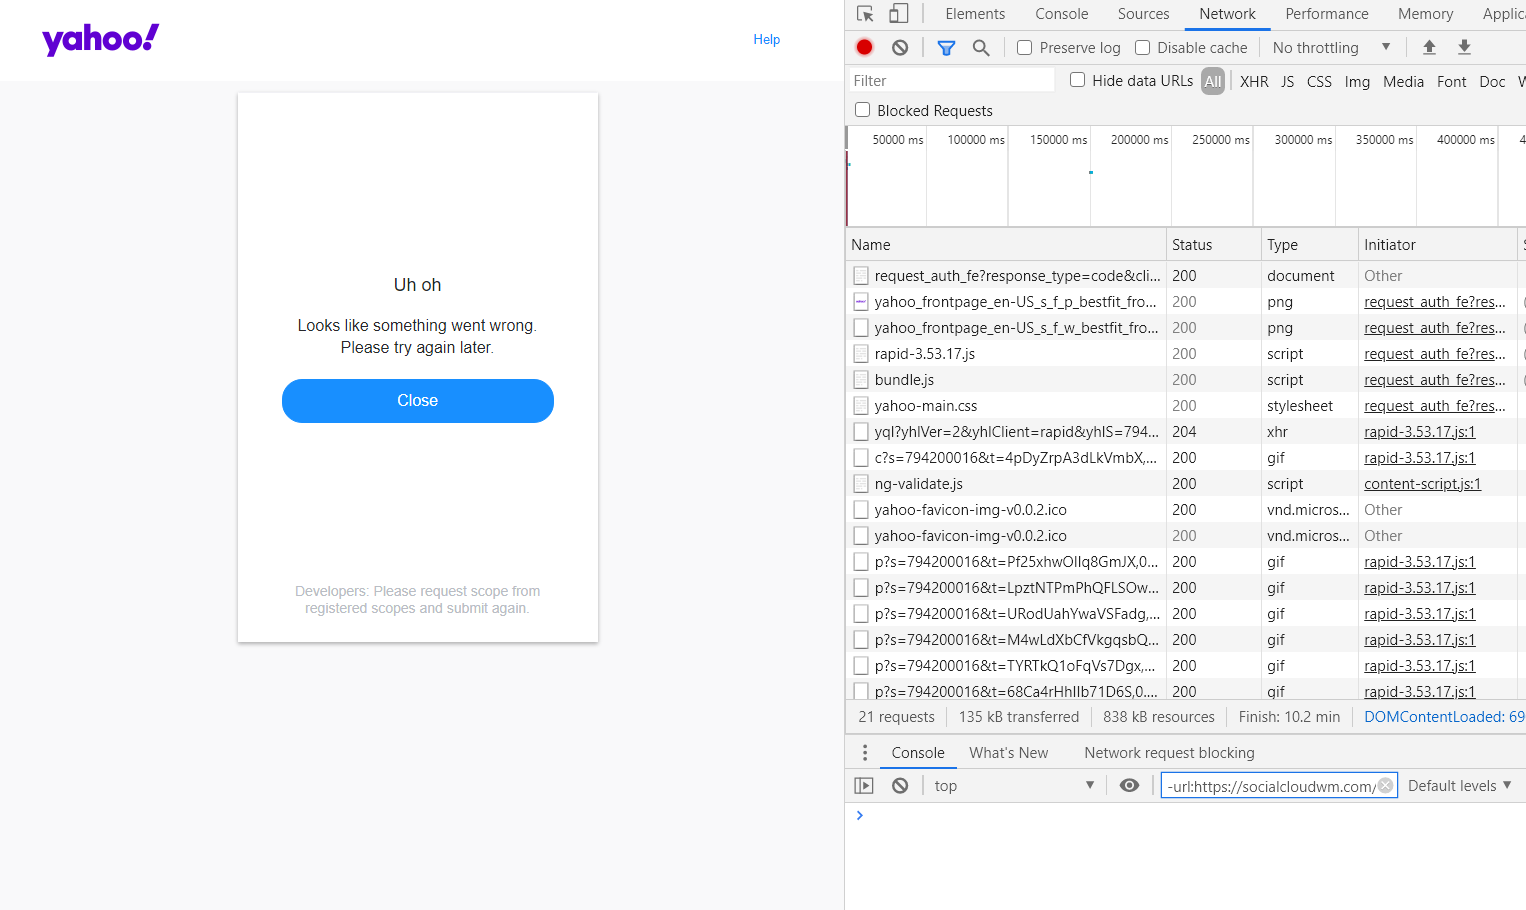Create a live expression in Console
This screenshot has height=910, width=1526.
tap(1129, 785)
